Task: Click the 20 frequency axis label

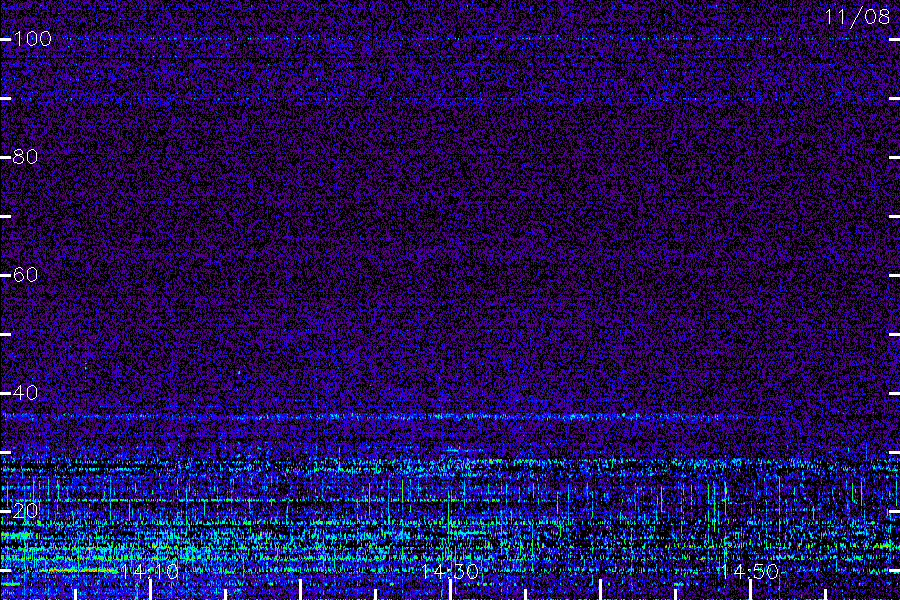Action: coord(25,510)
